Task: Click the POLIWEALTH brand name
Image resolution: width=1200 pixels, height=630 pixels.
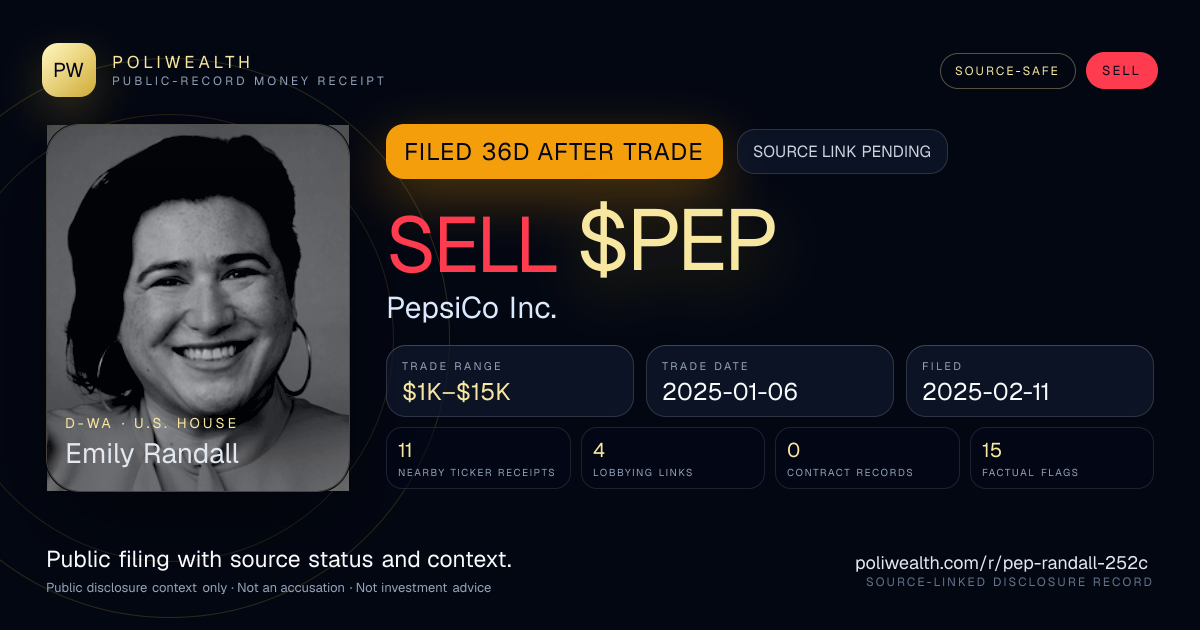Action: [x=182, y=62]
